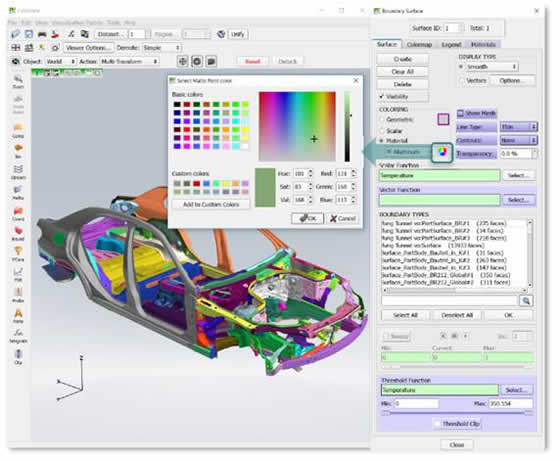The image size is (560, 461).
Task: Click in the hue-saturation color field
Action: pyautogui.click(x=297, y=126)
